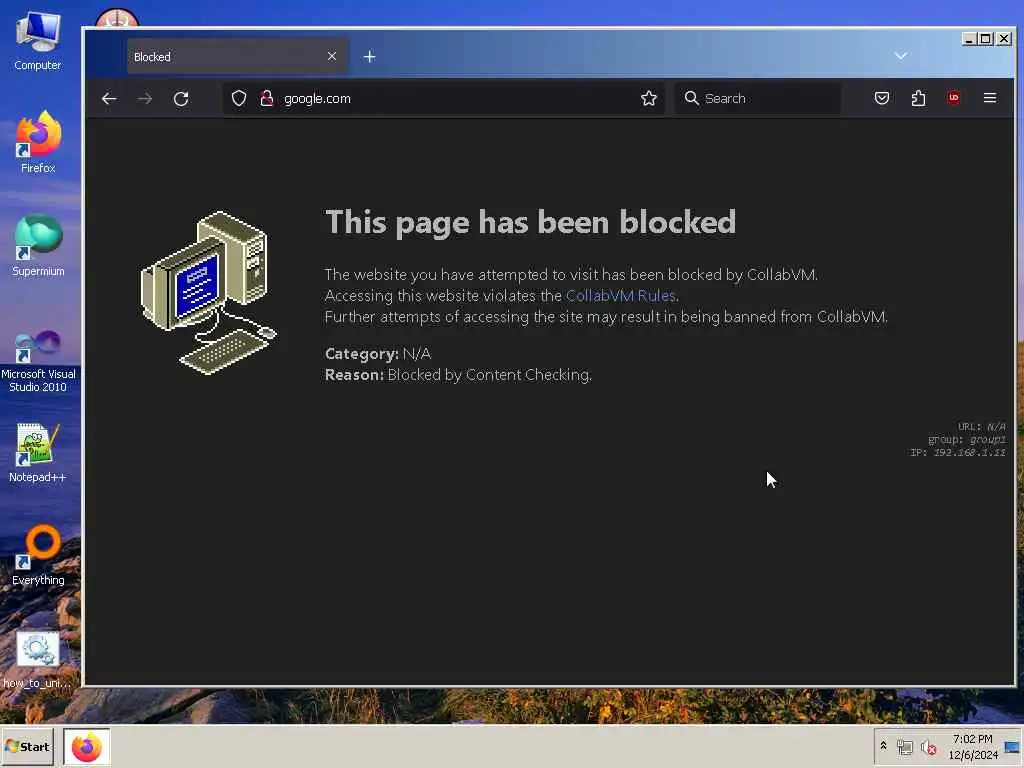Click the Search box in toolbar
This screenshot has width=1024, height=768.
(x=758, y=99)
